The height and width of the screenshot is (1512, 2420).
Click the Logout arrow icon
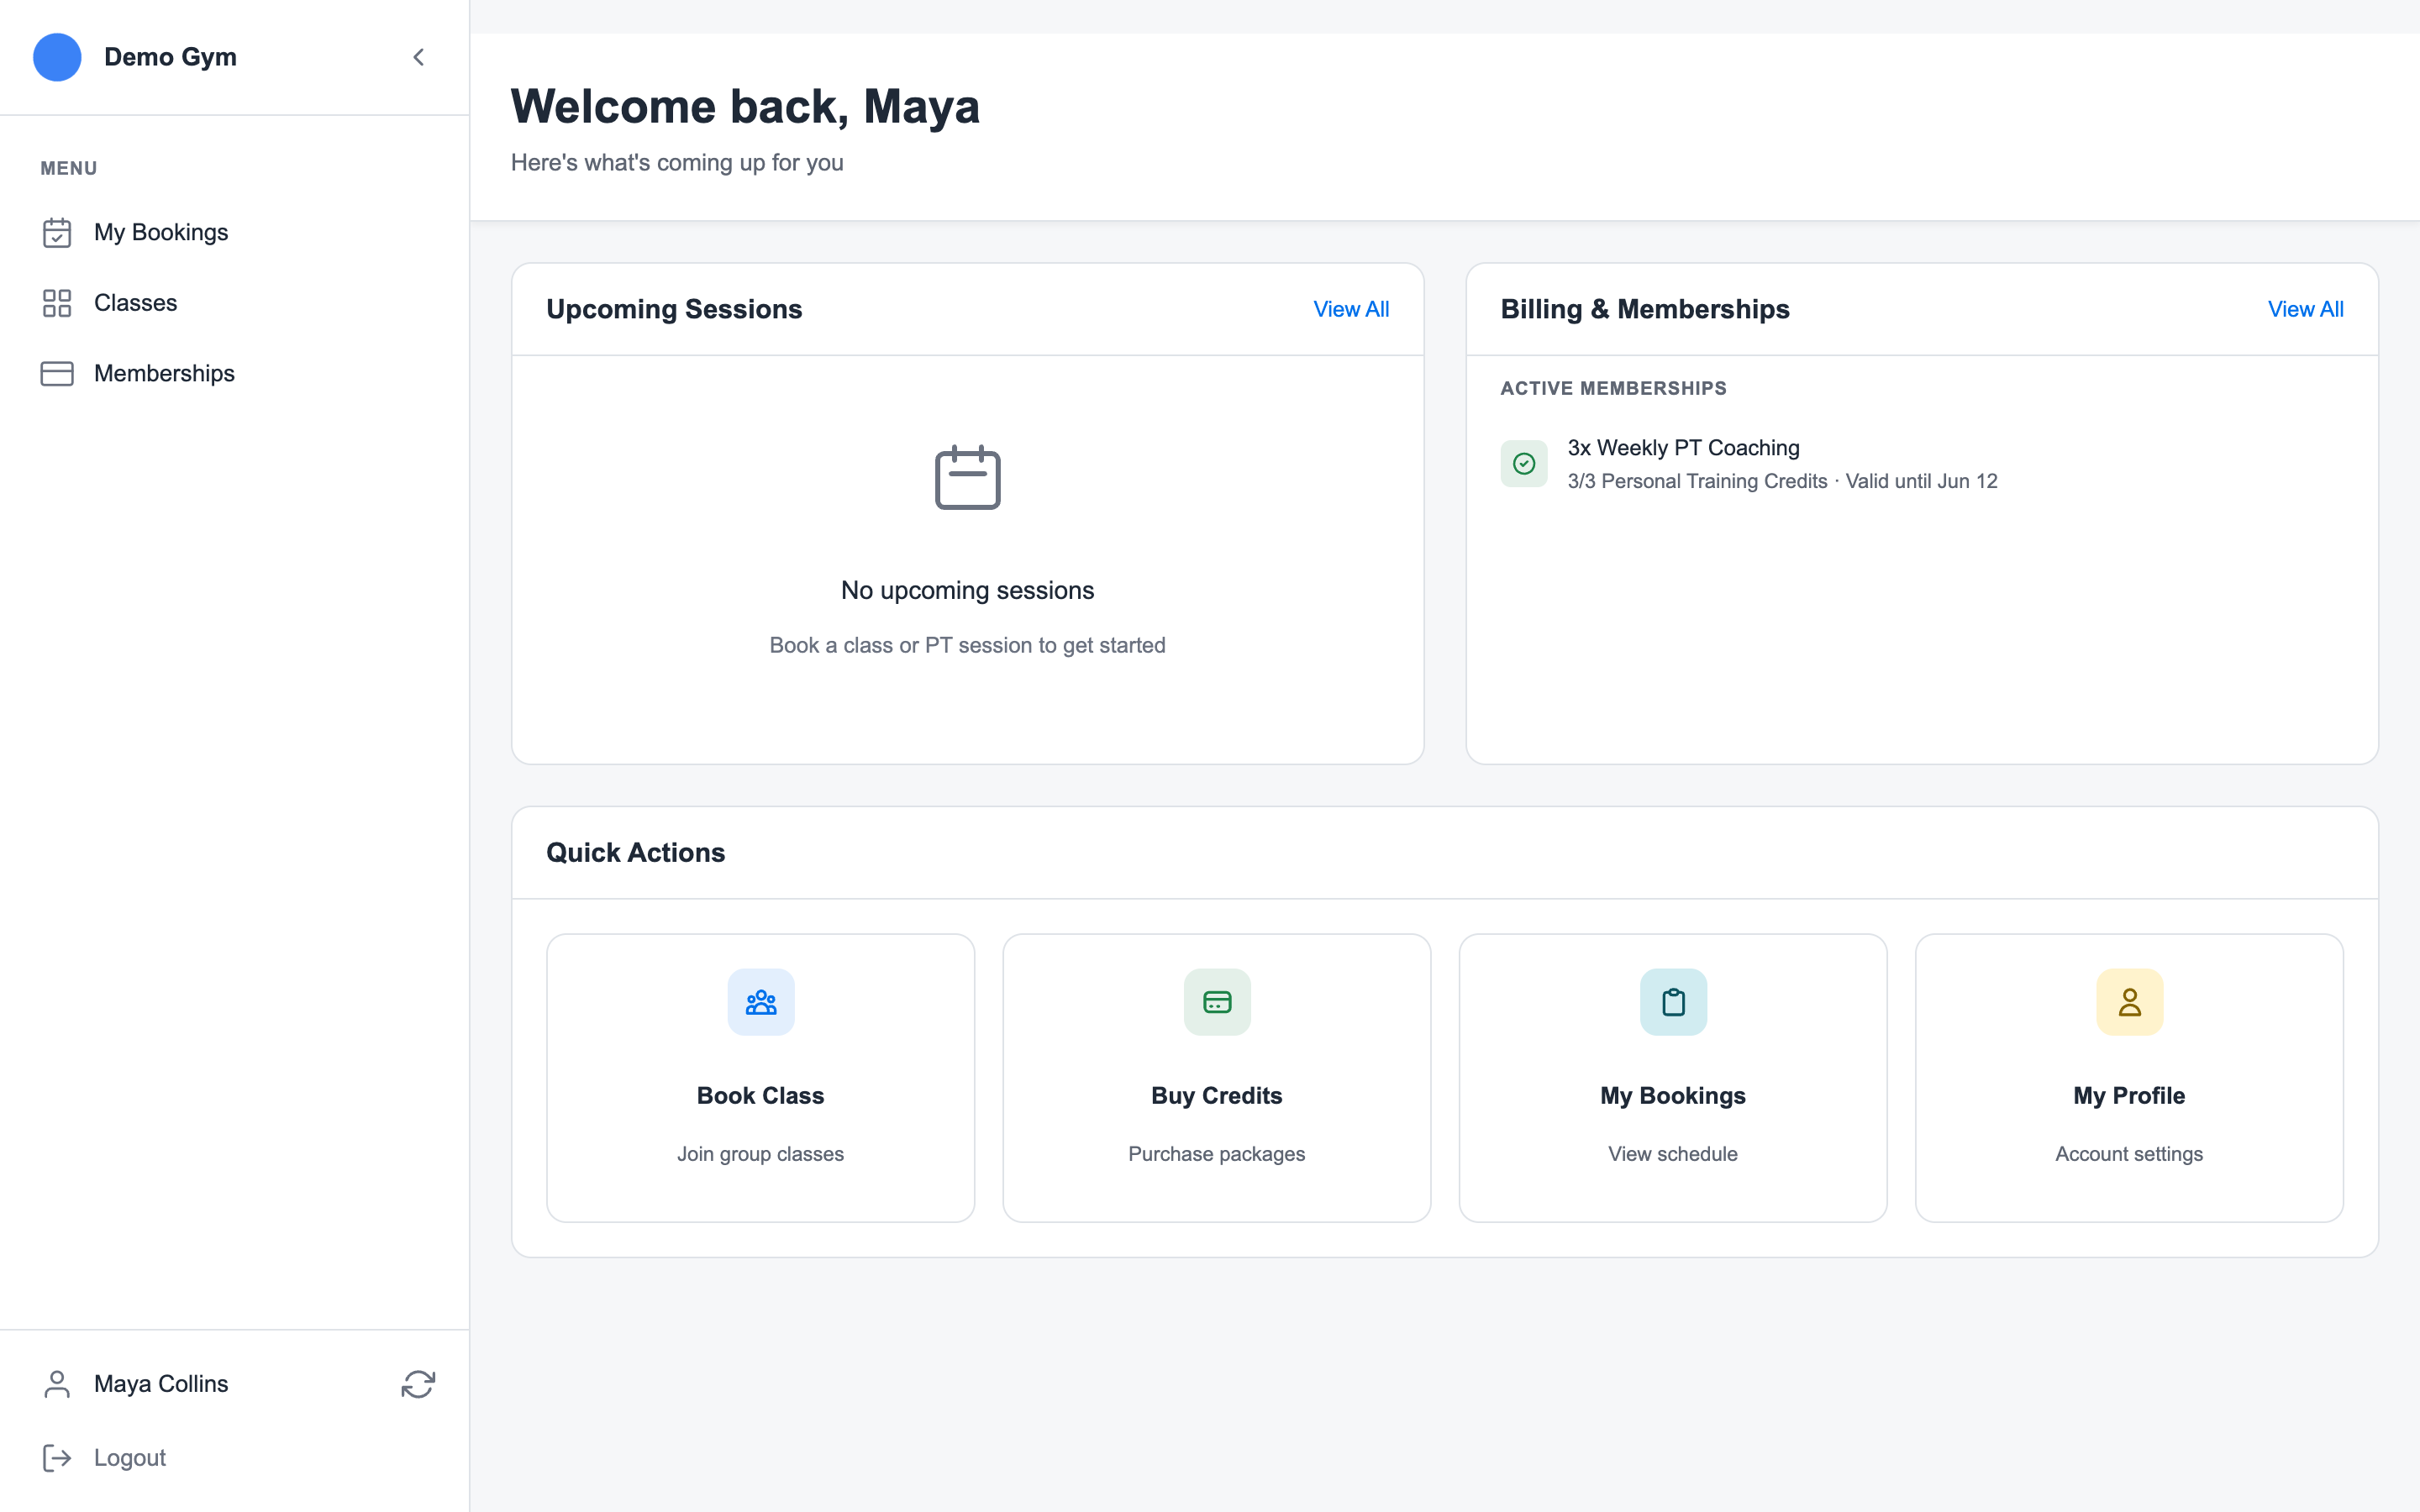pyautogui.click(x=57, y=1458)
